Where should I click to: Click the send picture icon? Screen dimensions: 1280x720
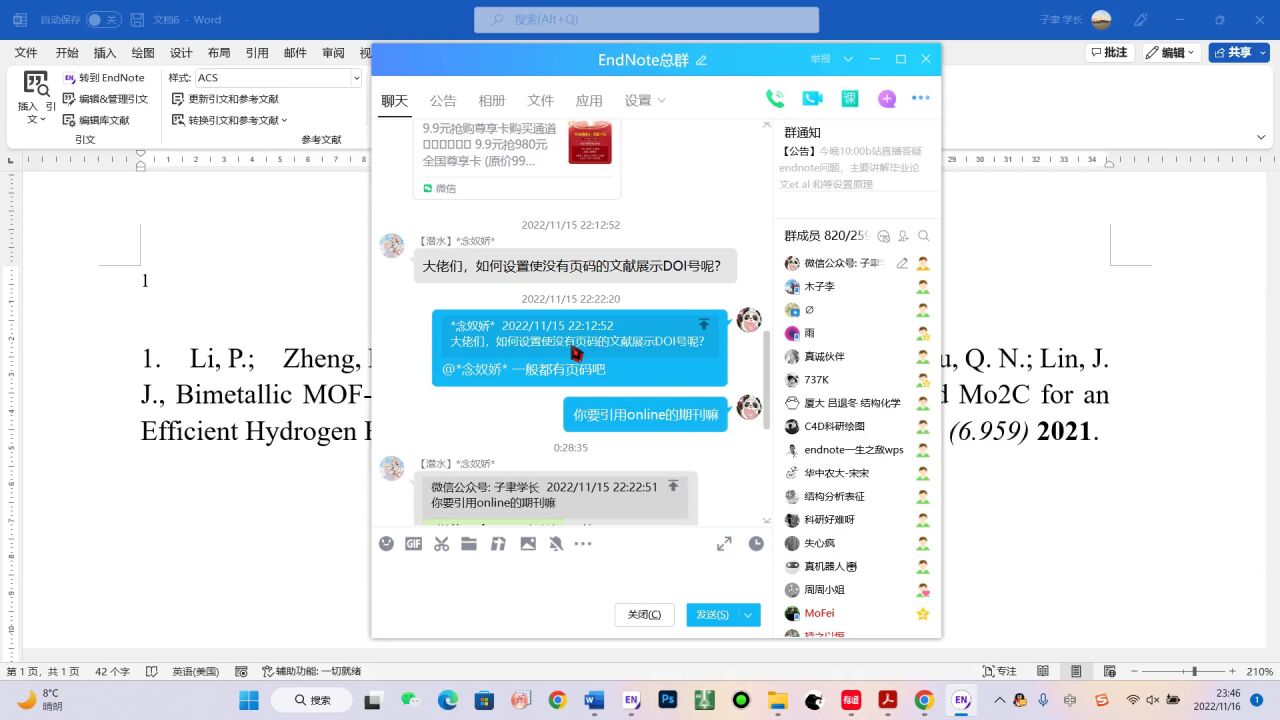click(527, 544)
